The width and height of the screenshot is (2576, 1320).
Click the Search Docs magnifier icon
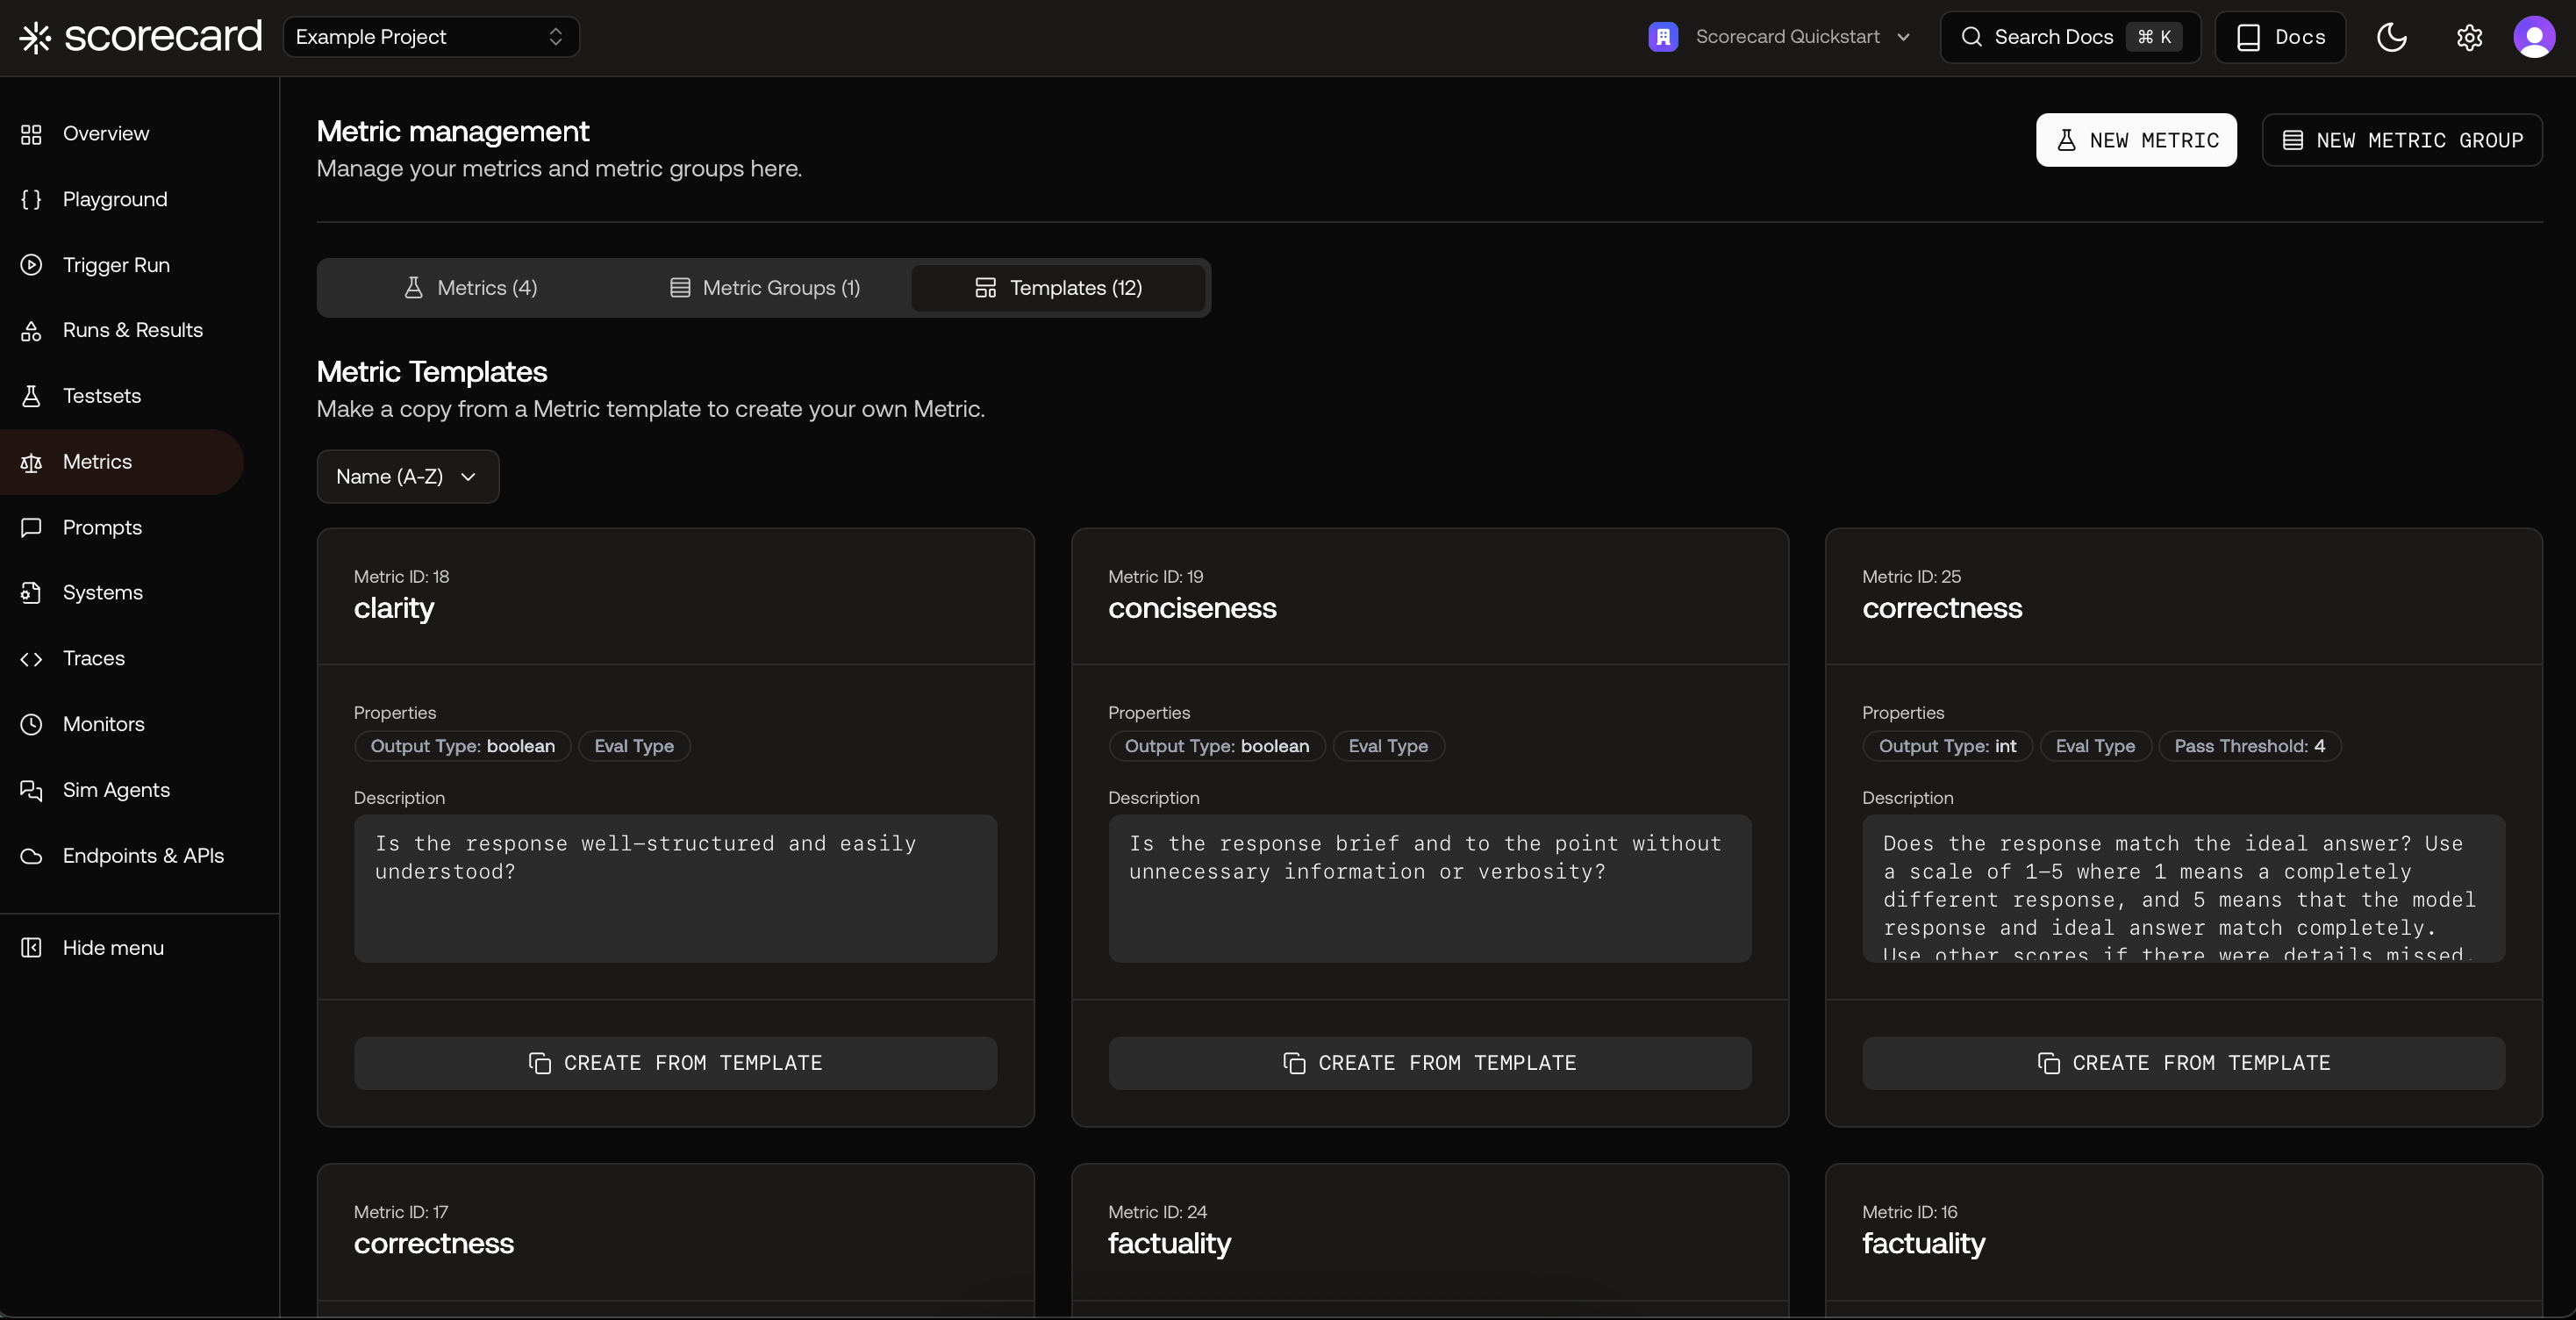pyautogui.click(x=1971, y=37)
